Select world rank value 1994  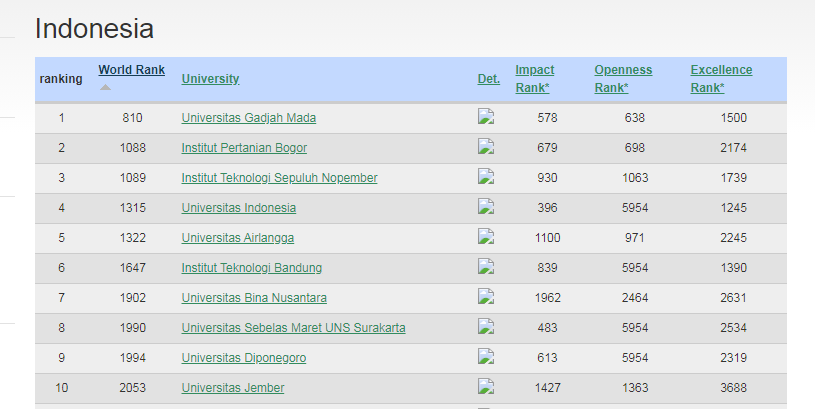tap(133, 358)
